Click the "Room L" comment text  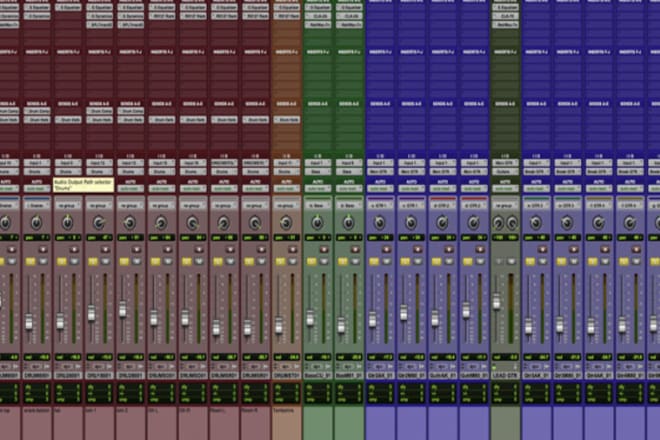(x=218, y=410)
